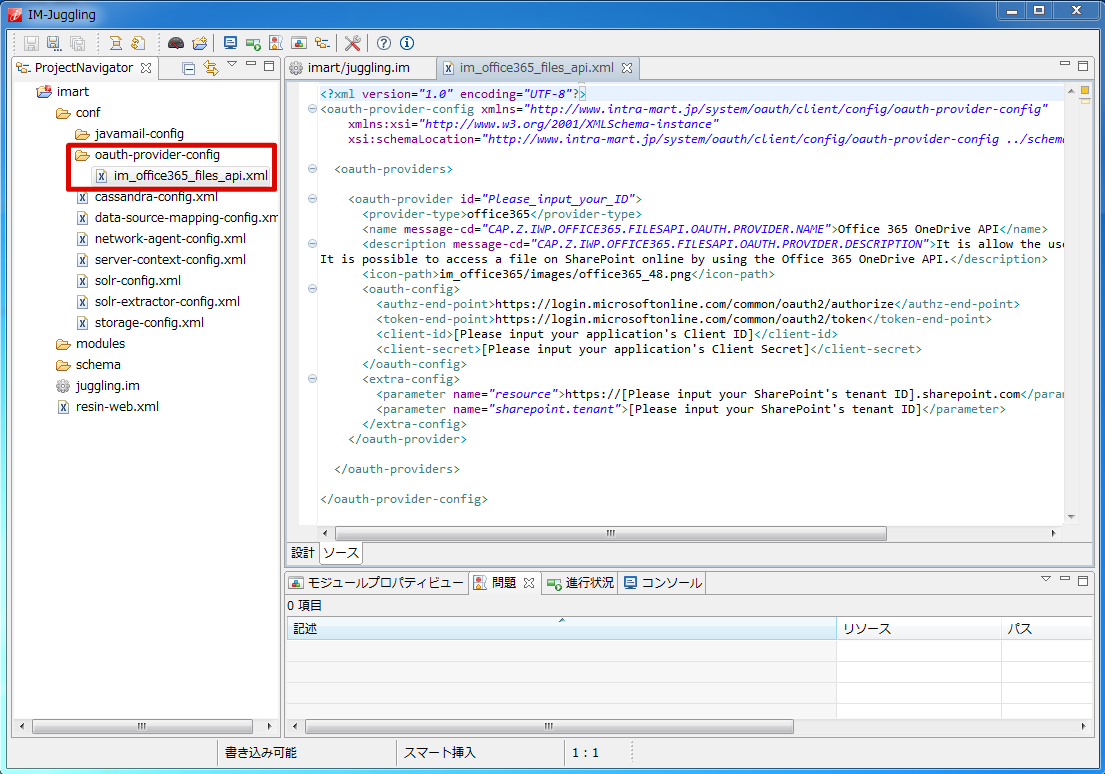The image size is (1105, 774).
Task: Open preferences with wrench and screwdriver icon
Action: coord(353,44)
